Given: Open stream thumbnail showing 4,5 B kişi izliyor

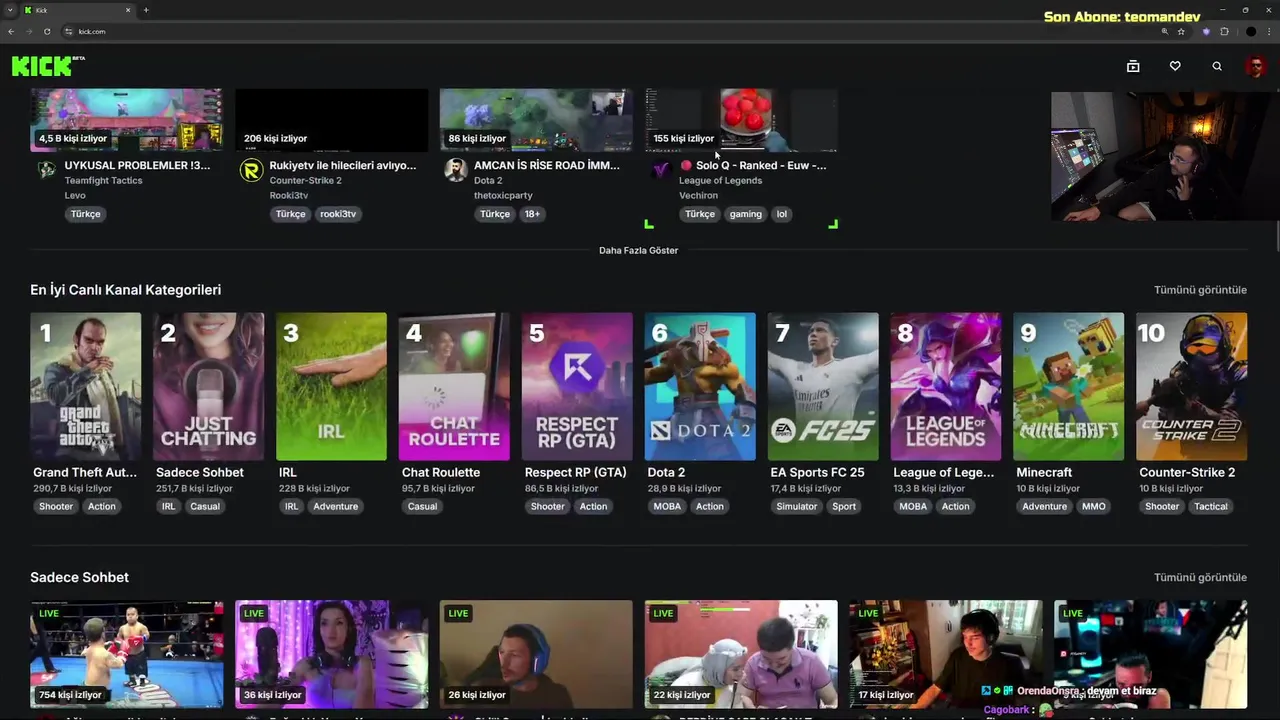Looking at the screenshot, I should click(126, 120).
